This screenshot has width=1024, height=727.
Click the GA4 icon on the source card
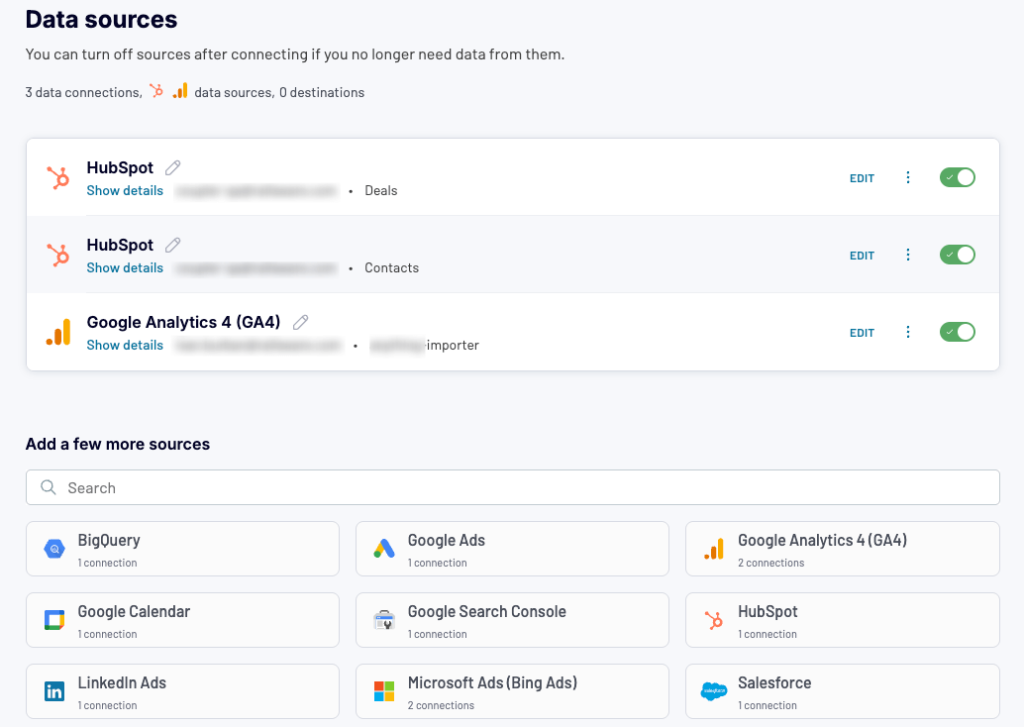(x=714, y=549)
